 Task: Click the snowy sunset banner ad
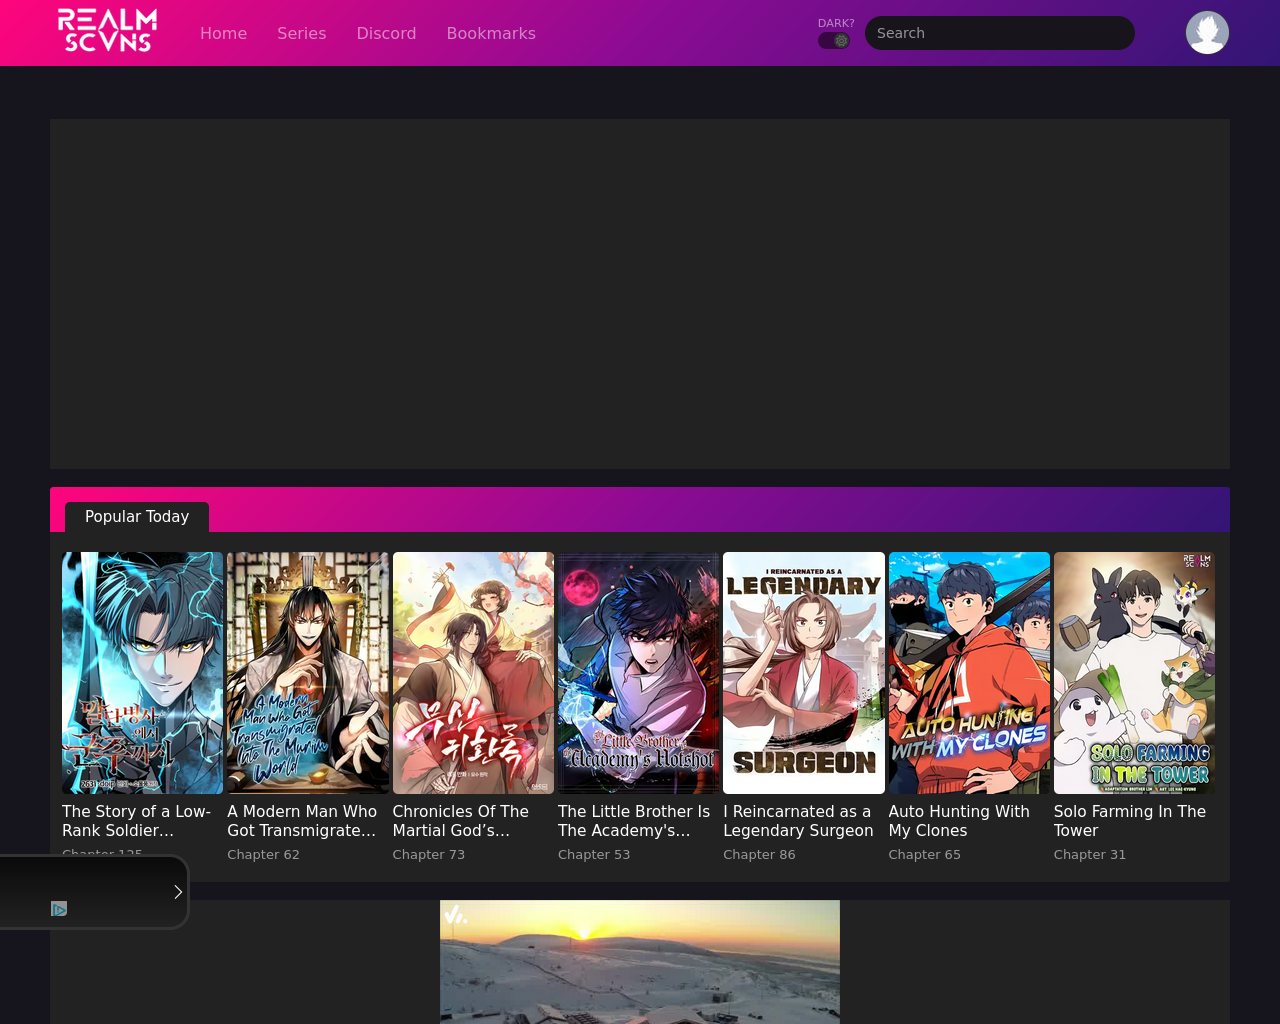[640, 962]
